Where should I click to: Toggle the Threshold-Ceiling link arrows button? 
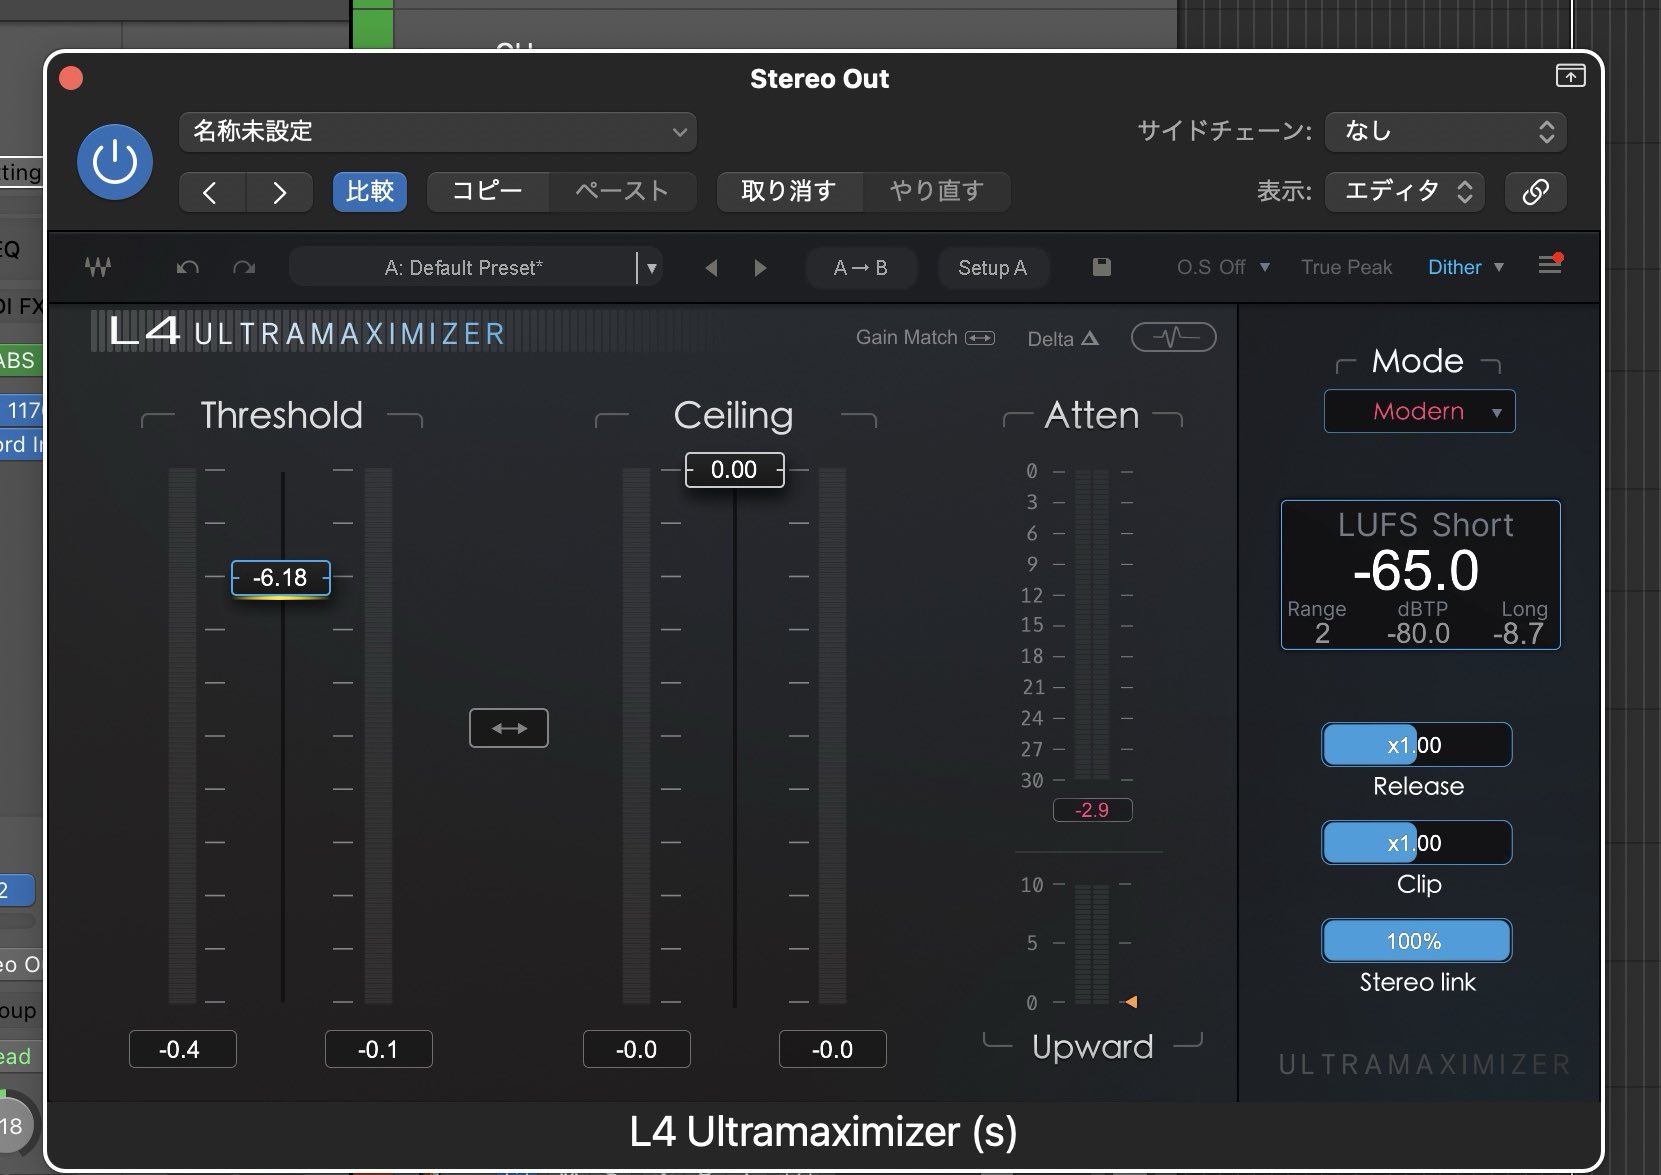(x=509, y=728)
